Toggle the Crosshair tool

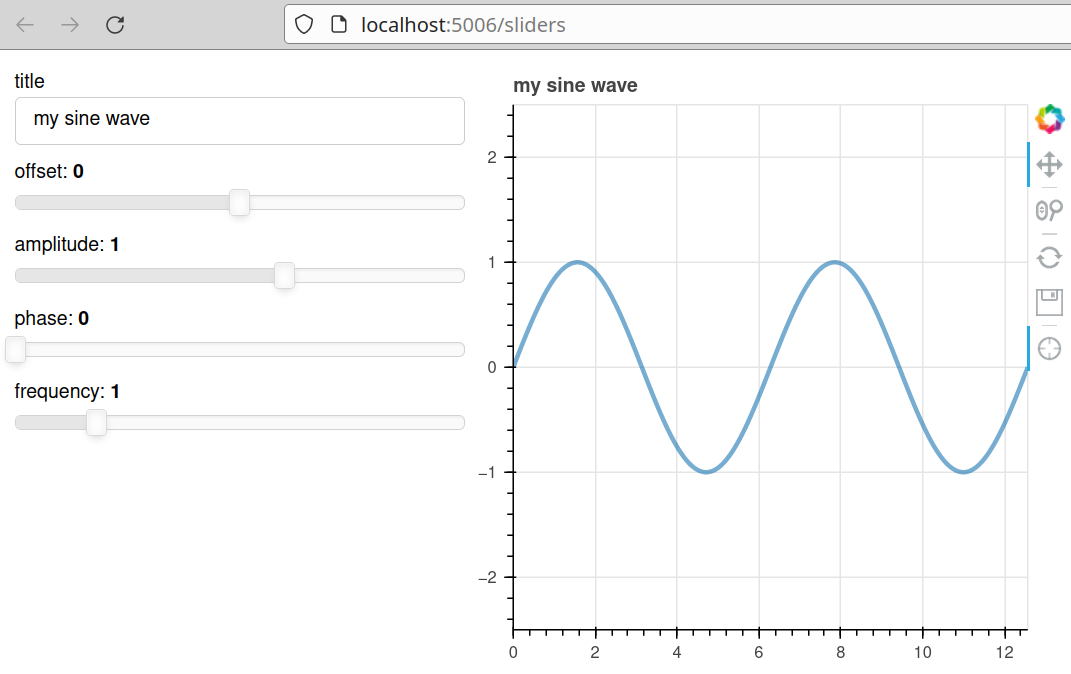coord(1049,348)
